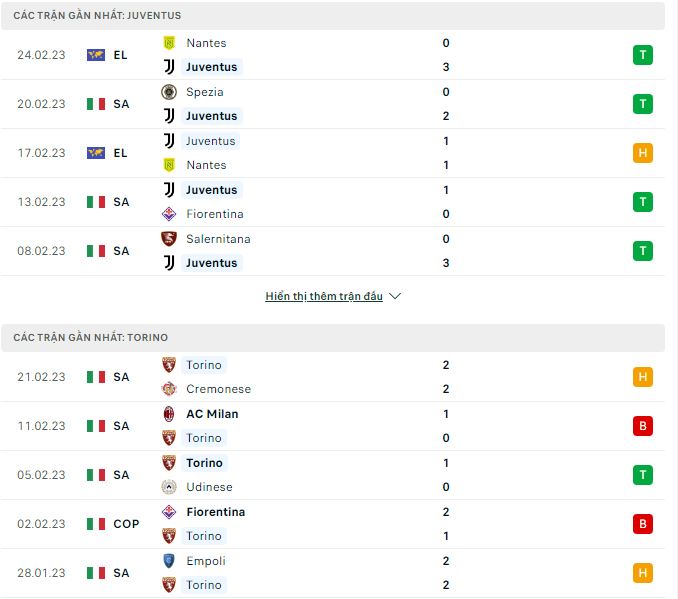Select the Torino vs Cremonese 21.02.23 match row
678x599 pixels.
[x=333, y=377]
